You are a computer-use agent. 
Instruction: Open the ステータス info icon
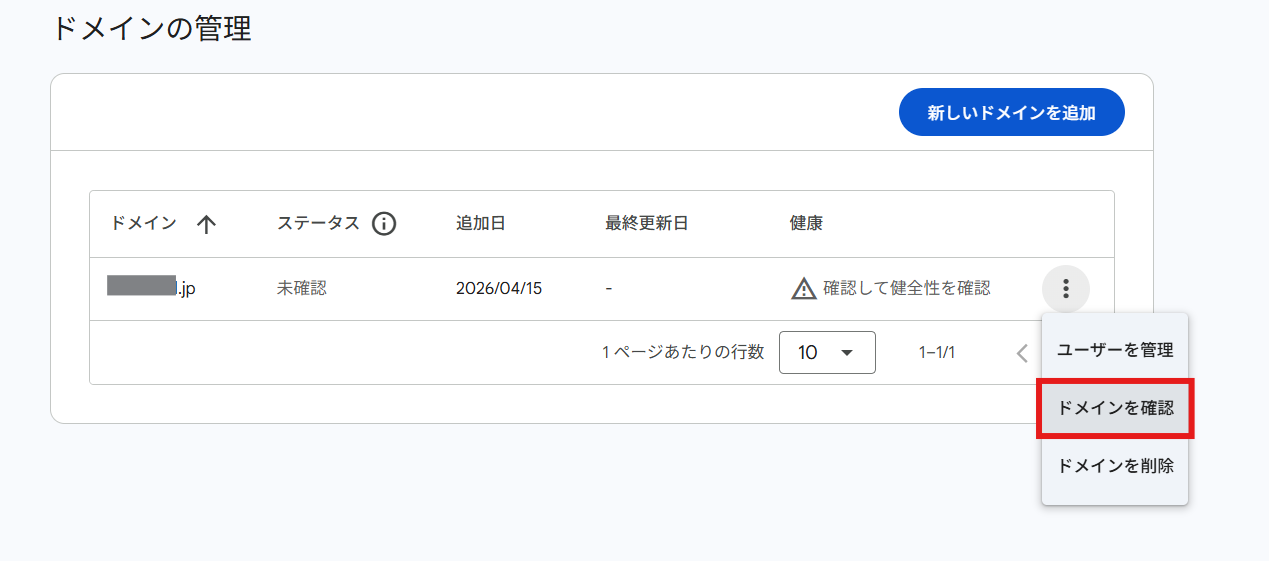384,223
